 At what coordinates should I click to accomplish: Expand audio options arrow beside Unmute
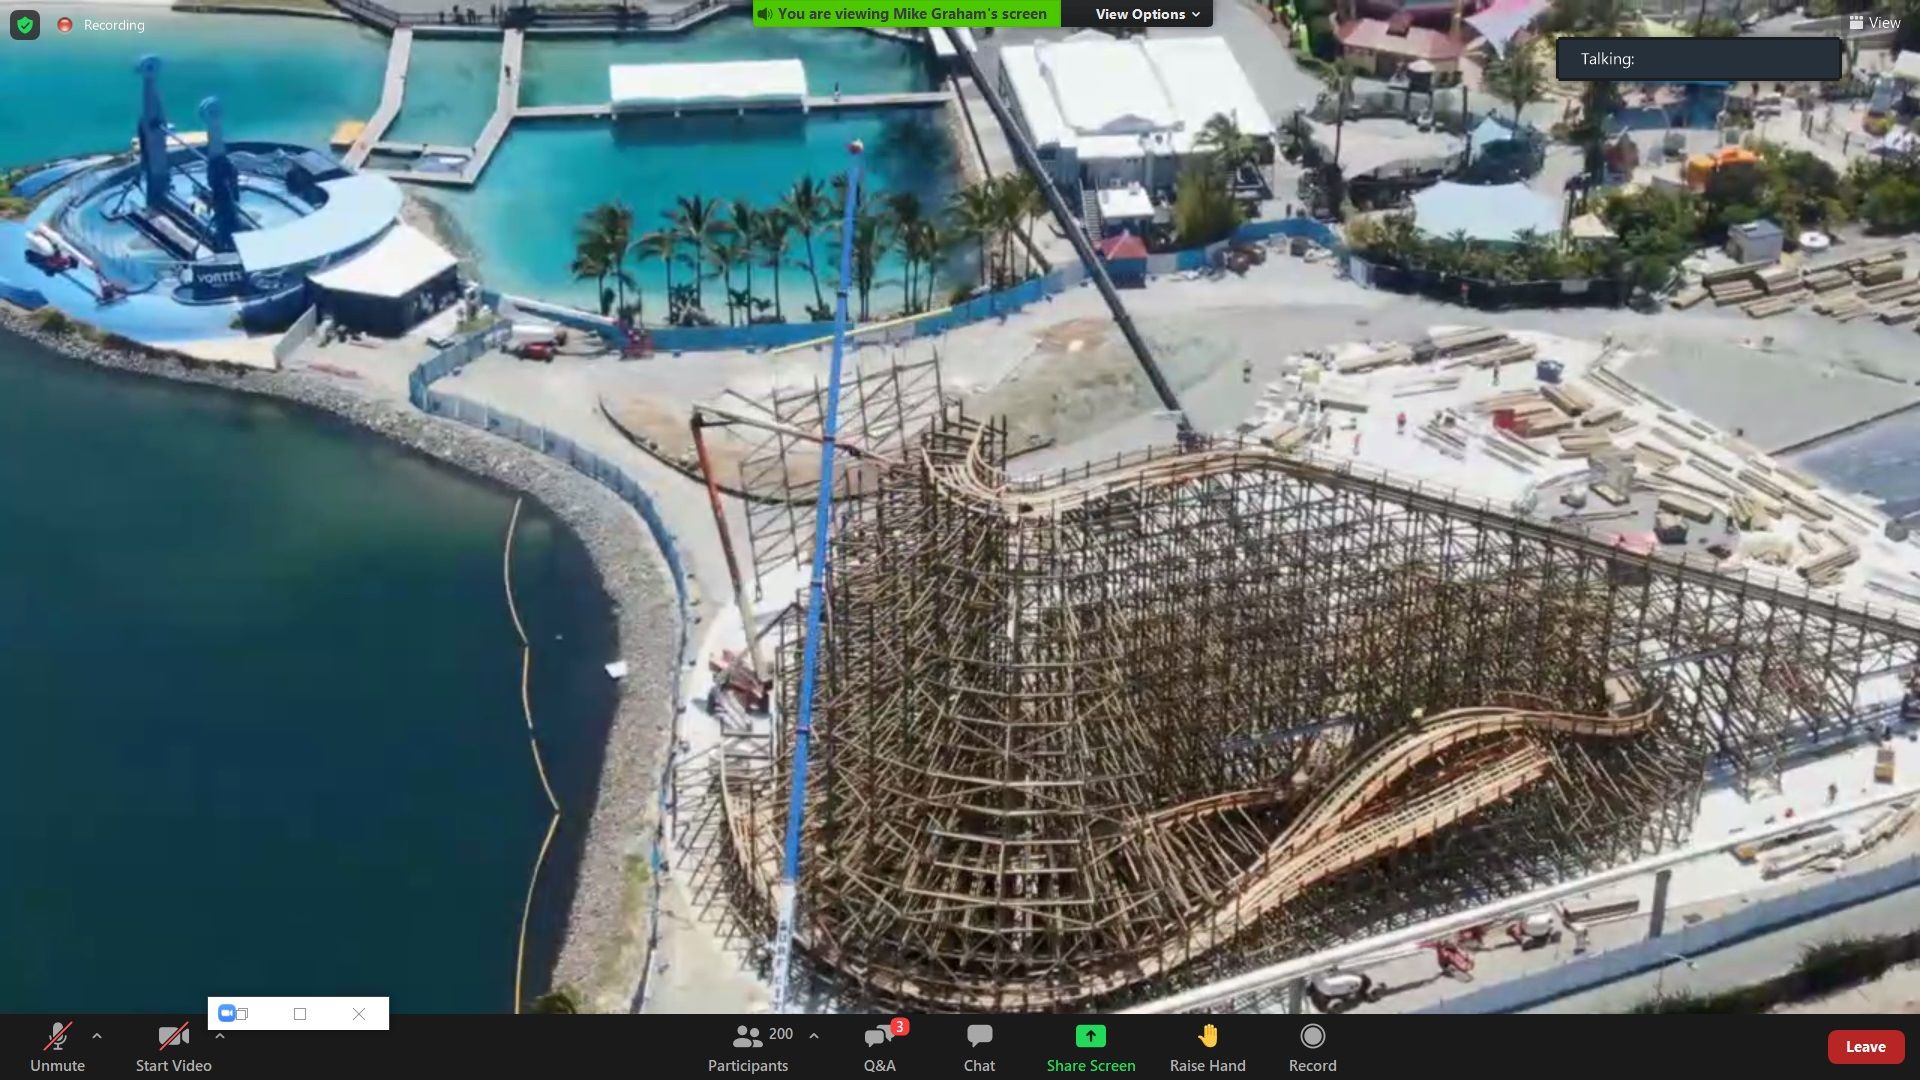click(x=97, y=1036)
